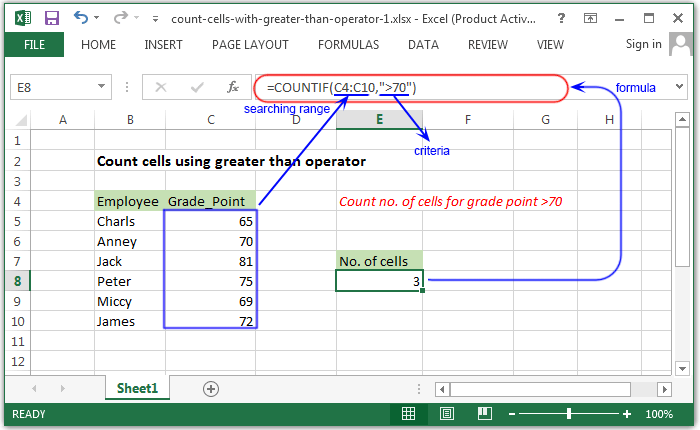Add a new sheet with plus icon
This screenshot has height=430, width=700.
211,389
